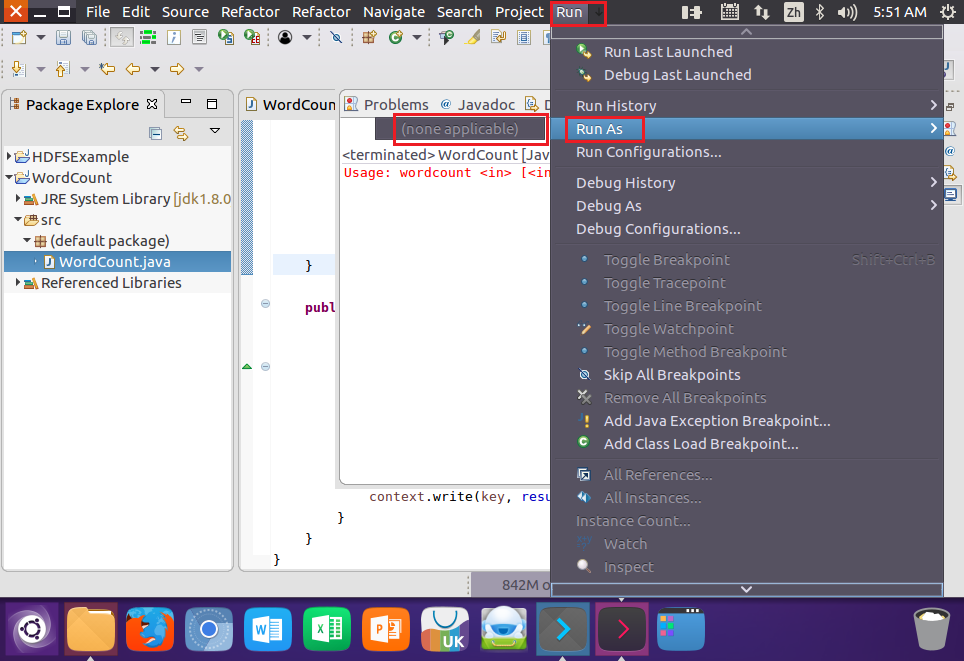
Task: Select WordCount.java in Package Explorer
Action: pyautogui.click(x=117, y=261)
